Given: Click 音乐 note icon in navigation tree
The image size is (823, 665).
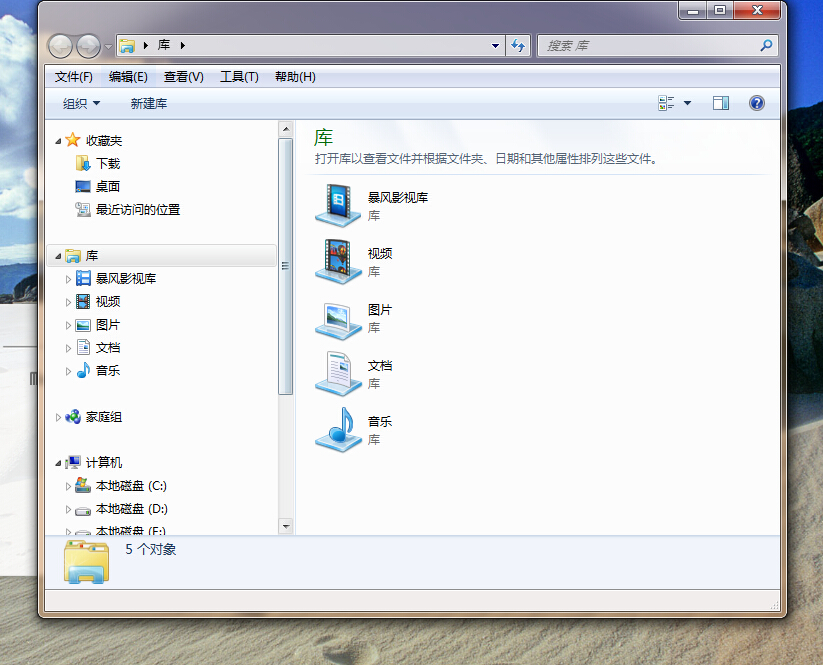Looking at the screenshot, I should [83, 370].
